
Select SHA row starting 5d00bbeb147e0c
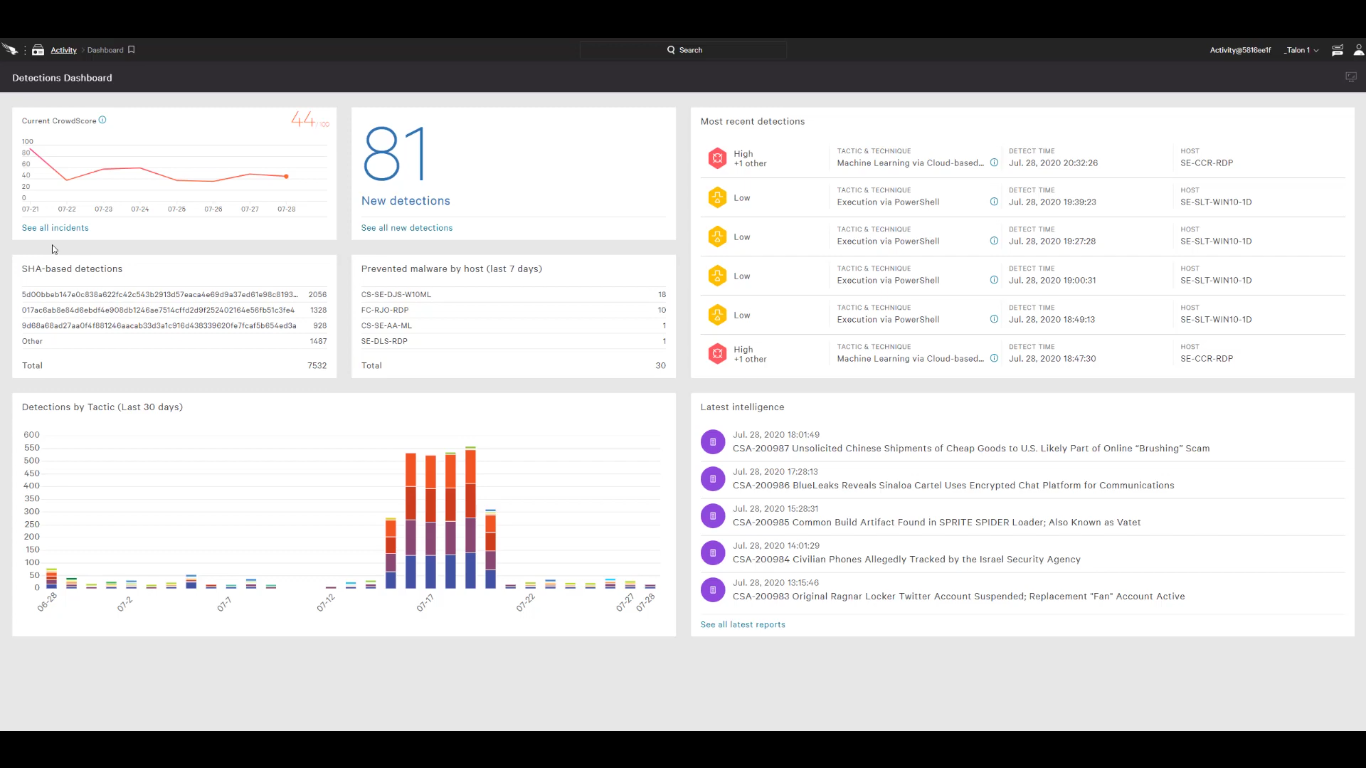174,294
